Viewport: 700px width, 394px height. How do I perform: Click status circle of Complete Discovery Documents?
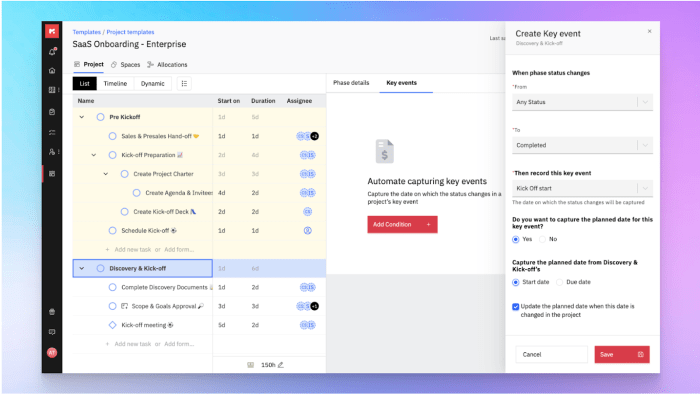(112, 287)
